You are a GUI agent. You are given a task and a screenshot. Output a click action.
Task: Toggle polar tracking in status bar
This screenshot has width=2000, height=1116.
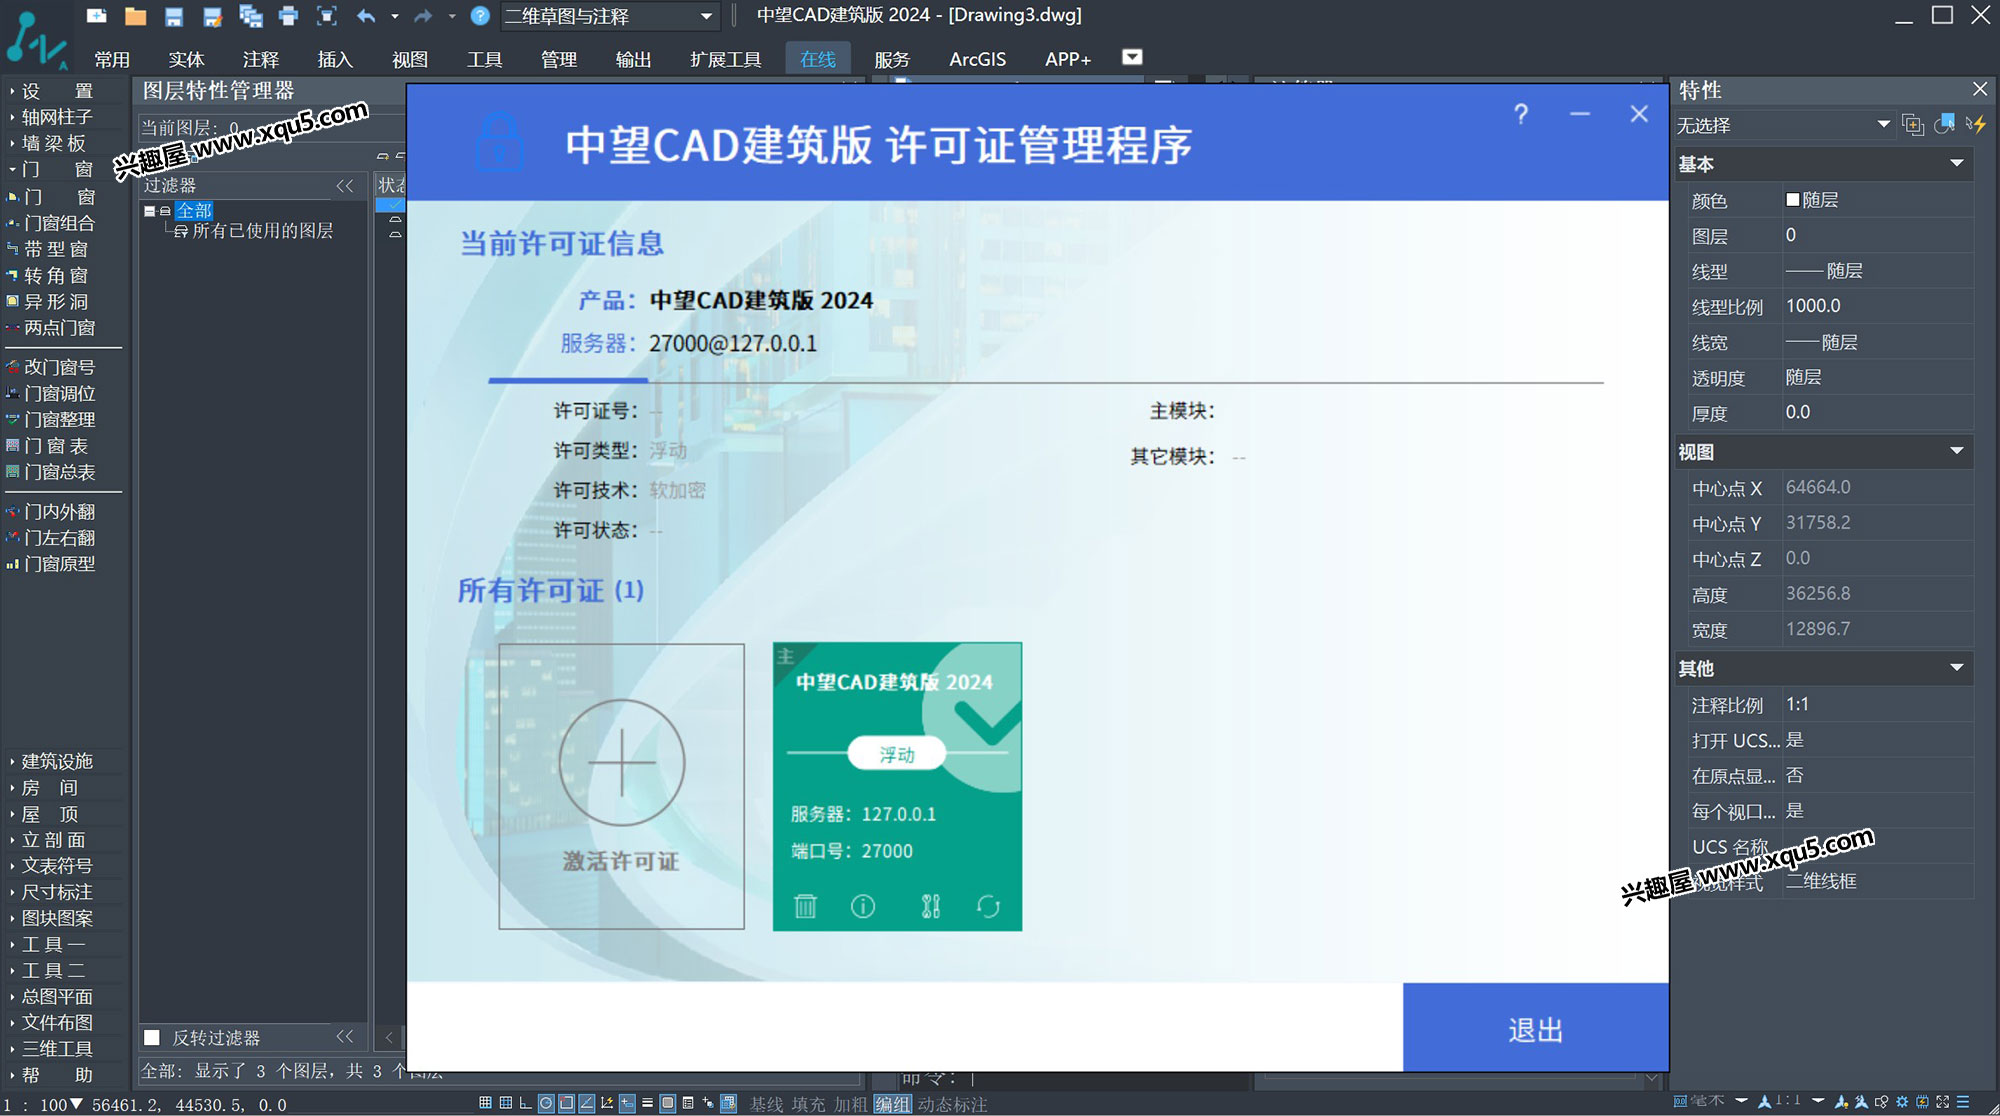click(x=546, y=1104)
